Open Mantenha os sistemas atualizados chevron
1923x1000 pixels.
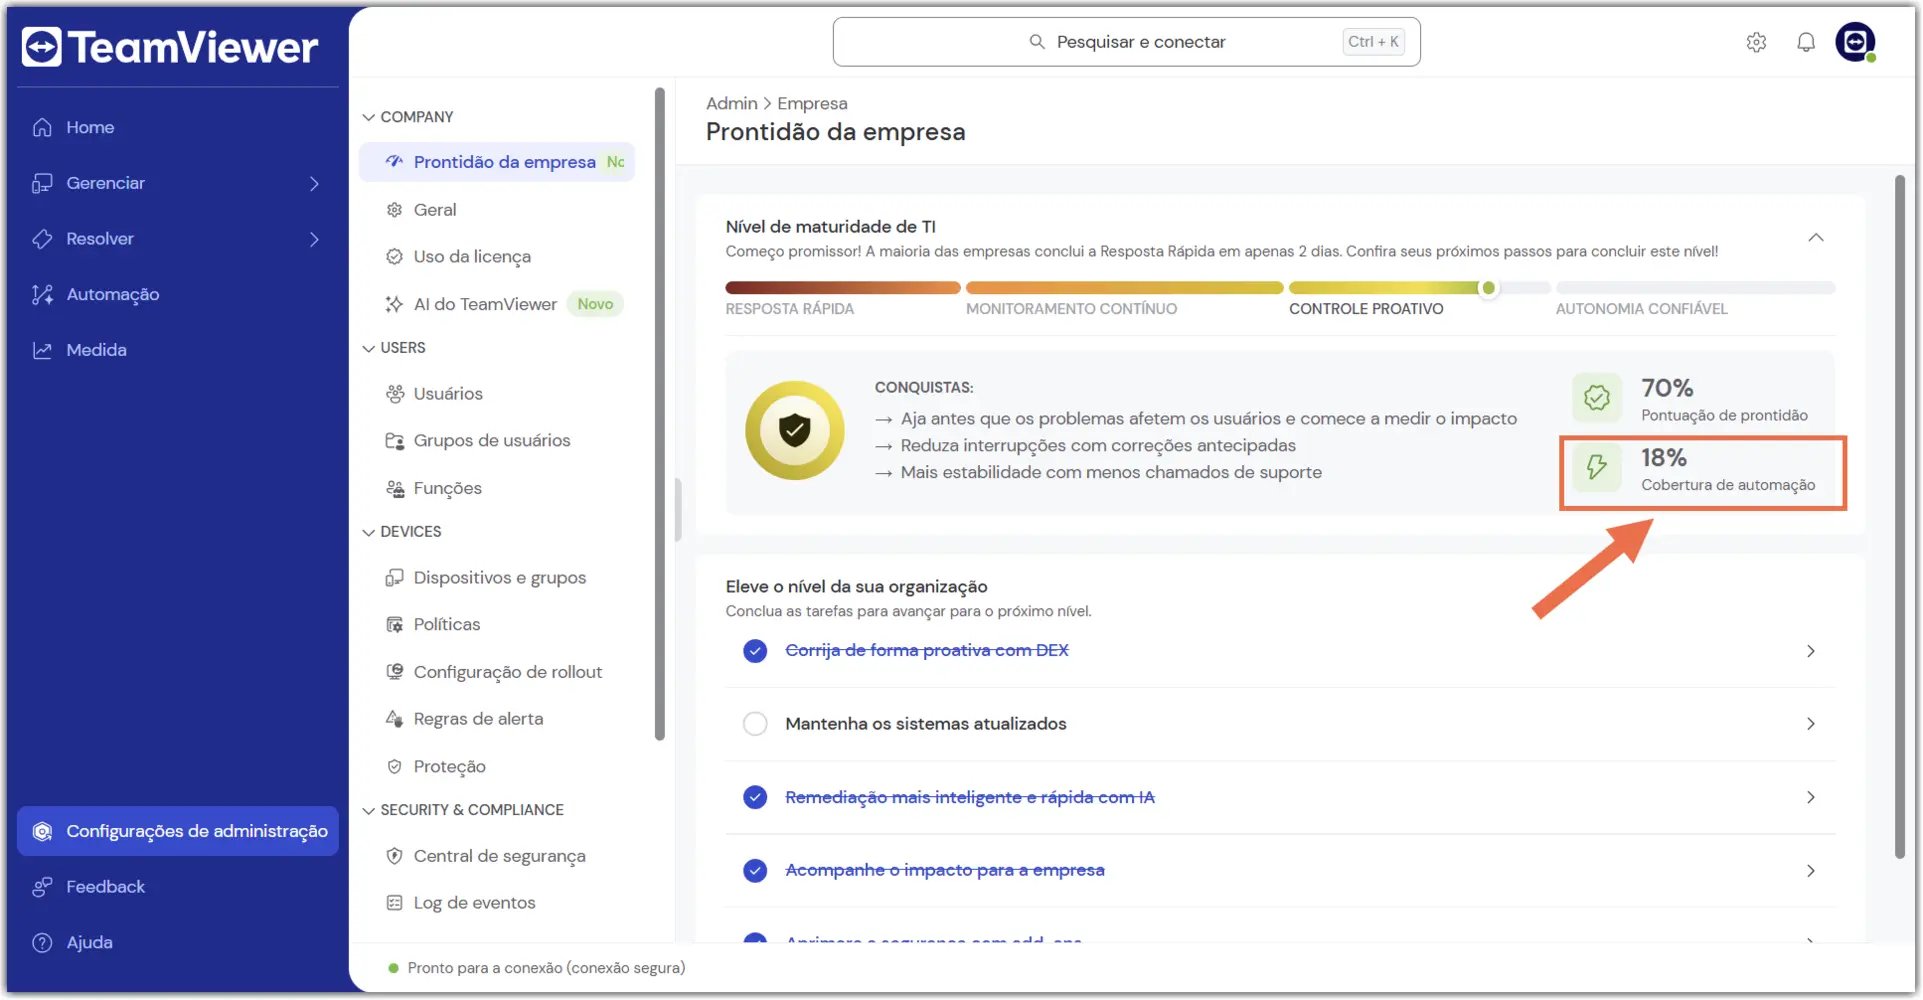pyautogui.click(x=1810, y=724)
